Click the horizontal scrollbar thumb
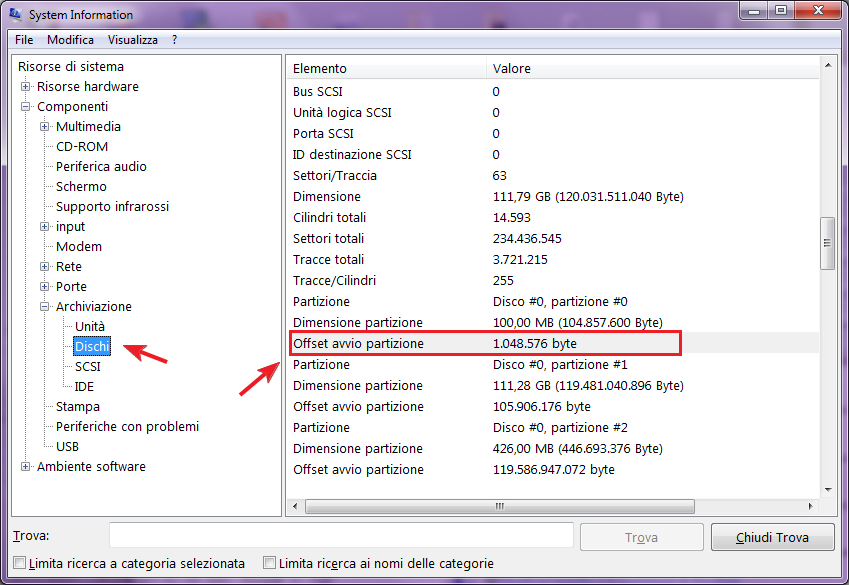Screen dimensions: 849x585 tap(500, 506)
